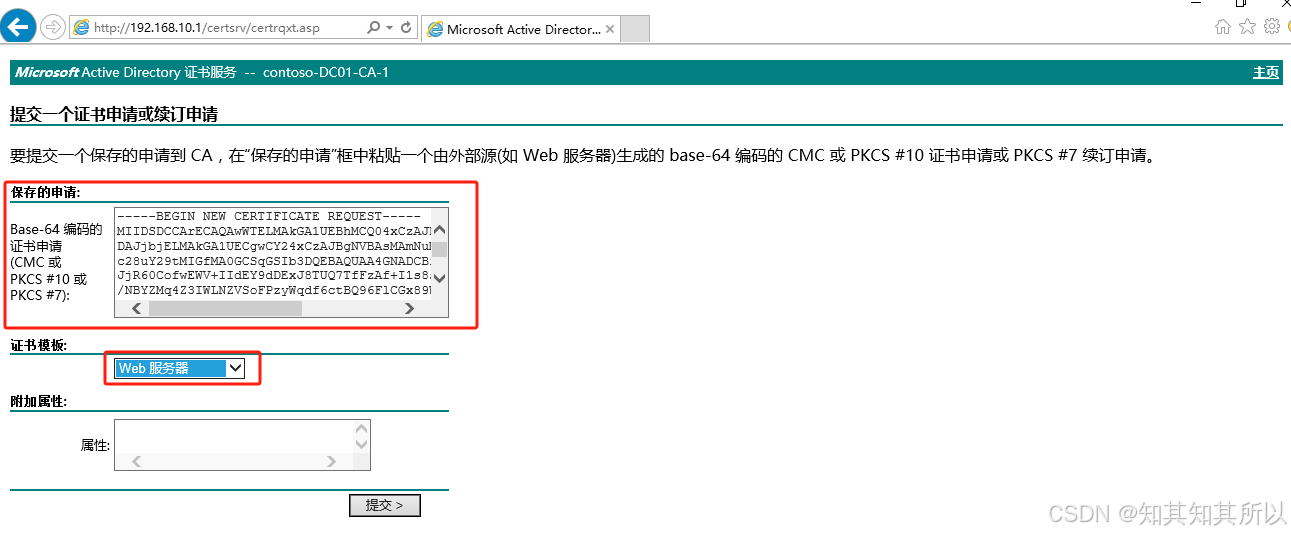Click inside the Base-64 certificate request textarea
Image resolution: width=1291 pixels, height=535 pixels.
click(x=273, y=253)
